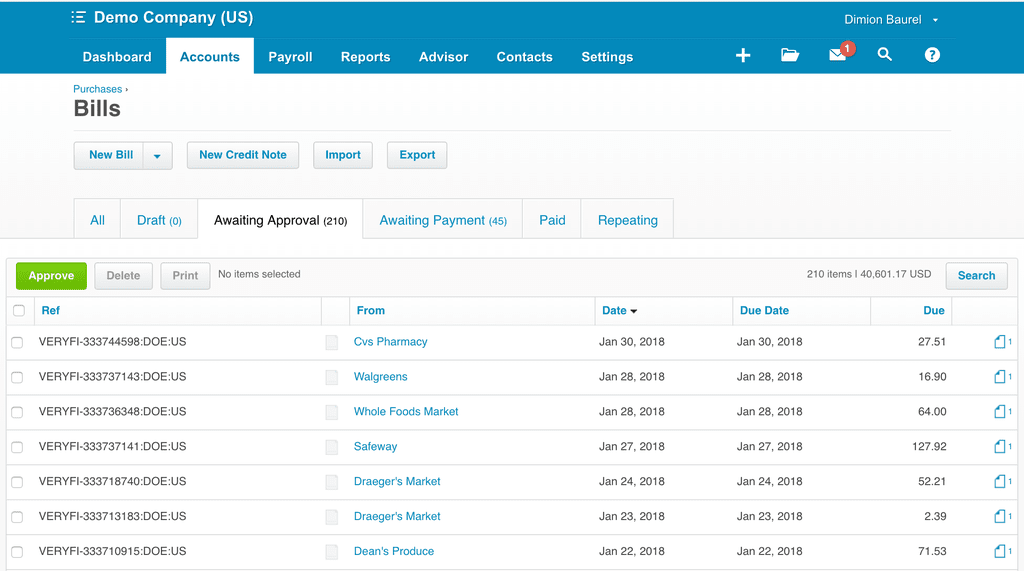Image resolution: width=1024 pixels, height=571 pixels.
Task: Open the Whole Foods Market link
Action: coord(406,412)
